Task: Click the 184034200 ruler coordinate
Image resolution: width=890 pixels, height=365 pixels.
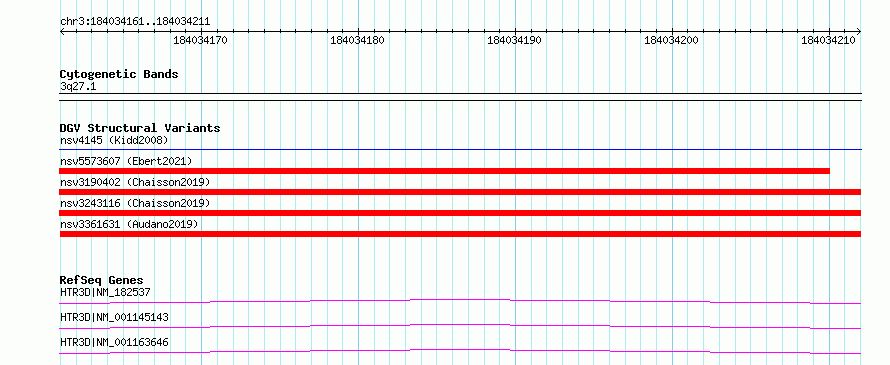Action: [x=672, y=41]
